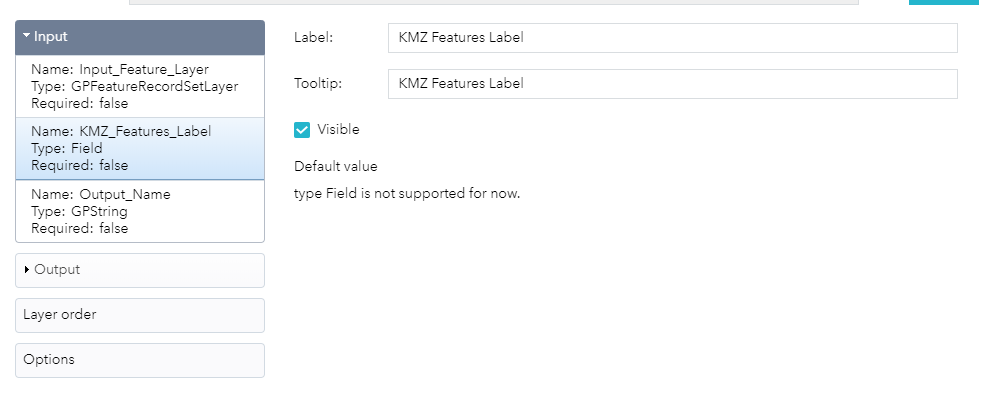This screenshot has height=400, width=987.
Task: Click the 'Label:' field caption
Action: coord(313,38)
